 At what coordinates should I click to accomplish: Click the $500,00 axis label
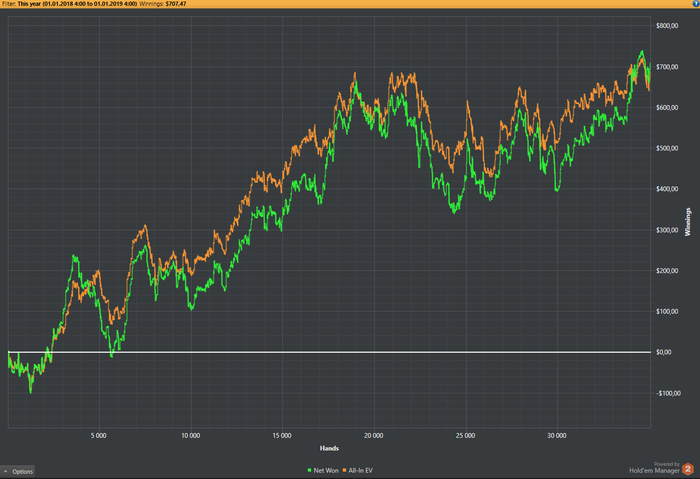pos(667,148)
